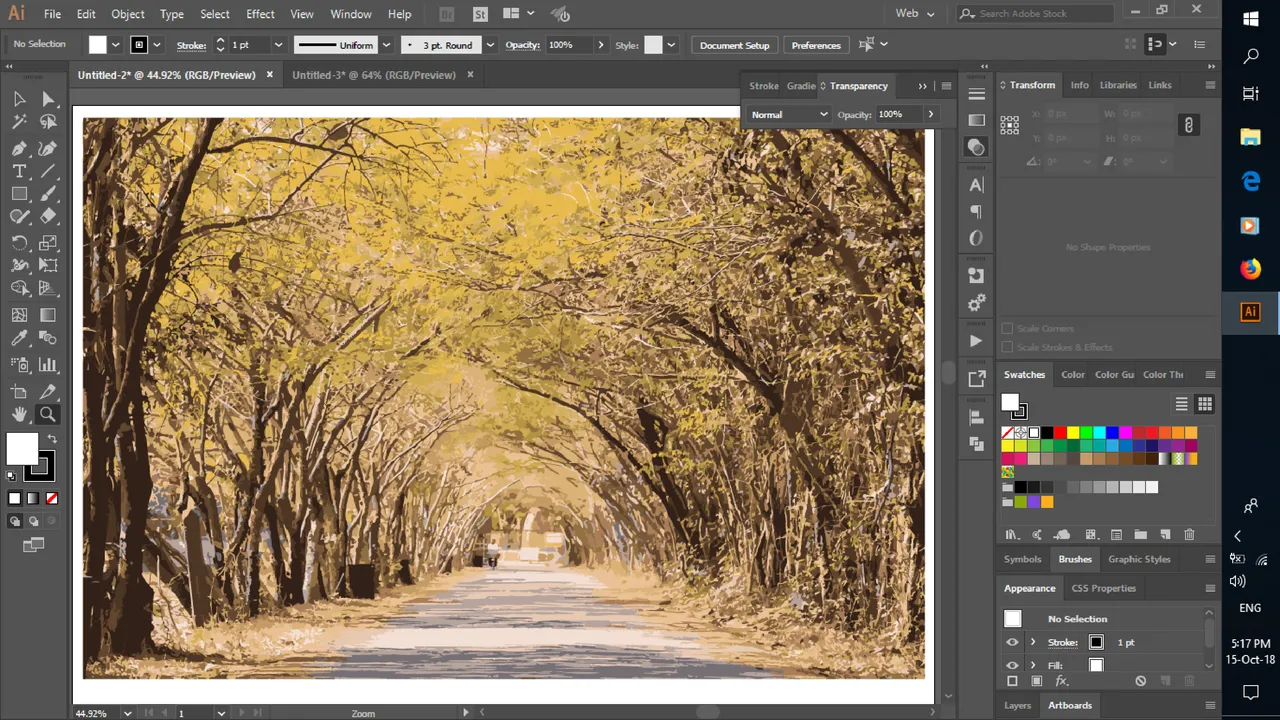This screenshot has width=1280, height=720.
Task: Select the Artboard tool
Action: (x=19, y=392)
